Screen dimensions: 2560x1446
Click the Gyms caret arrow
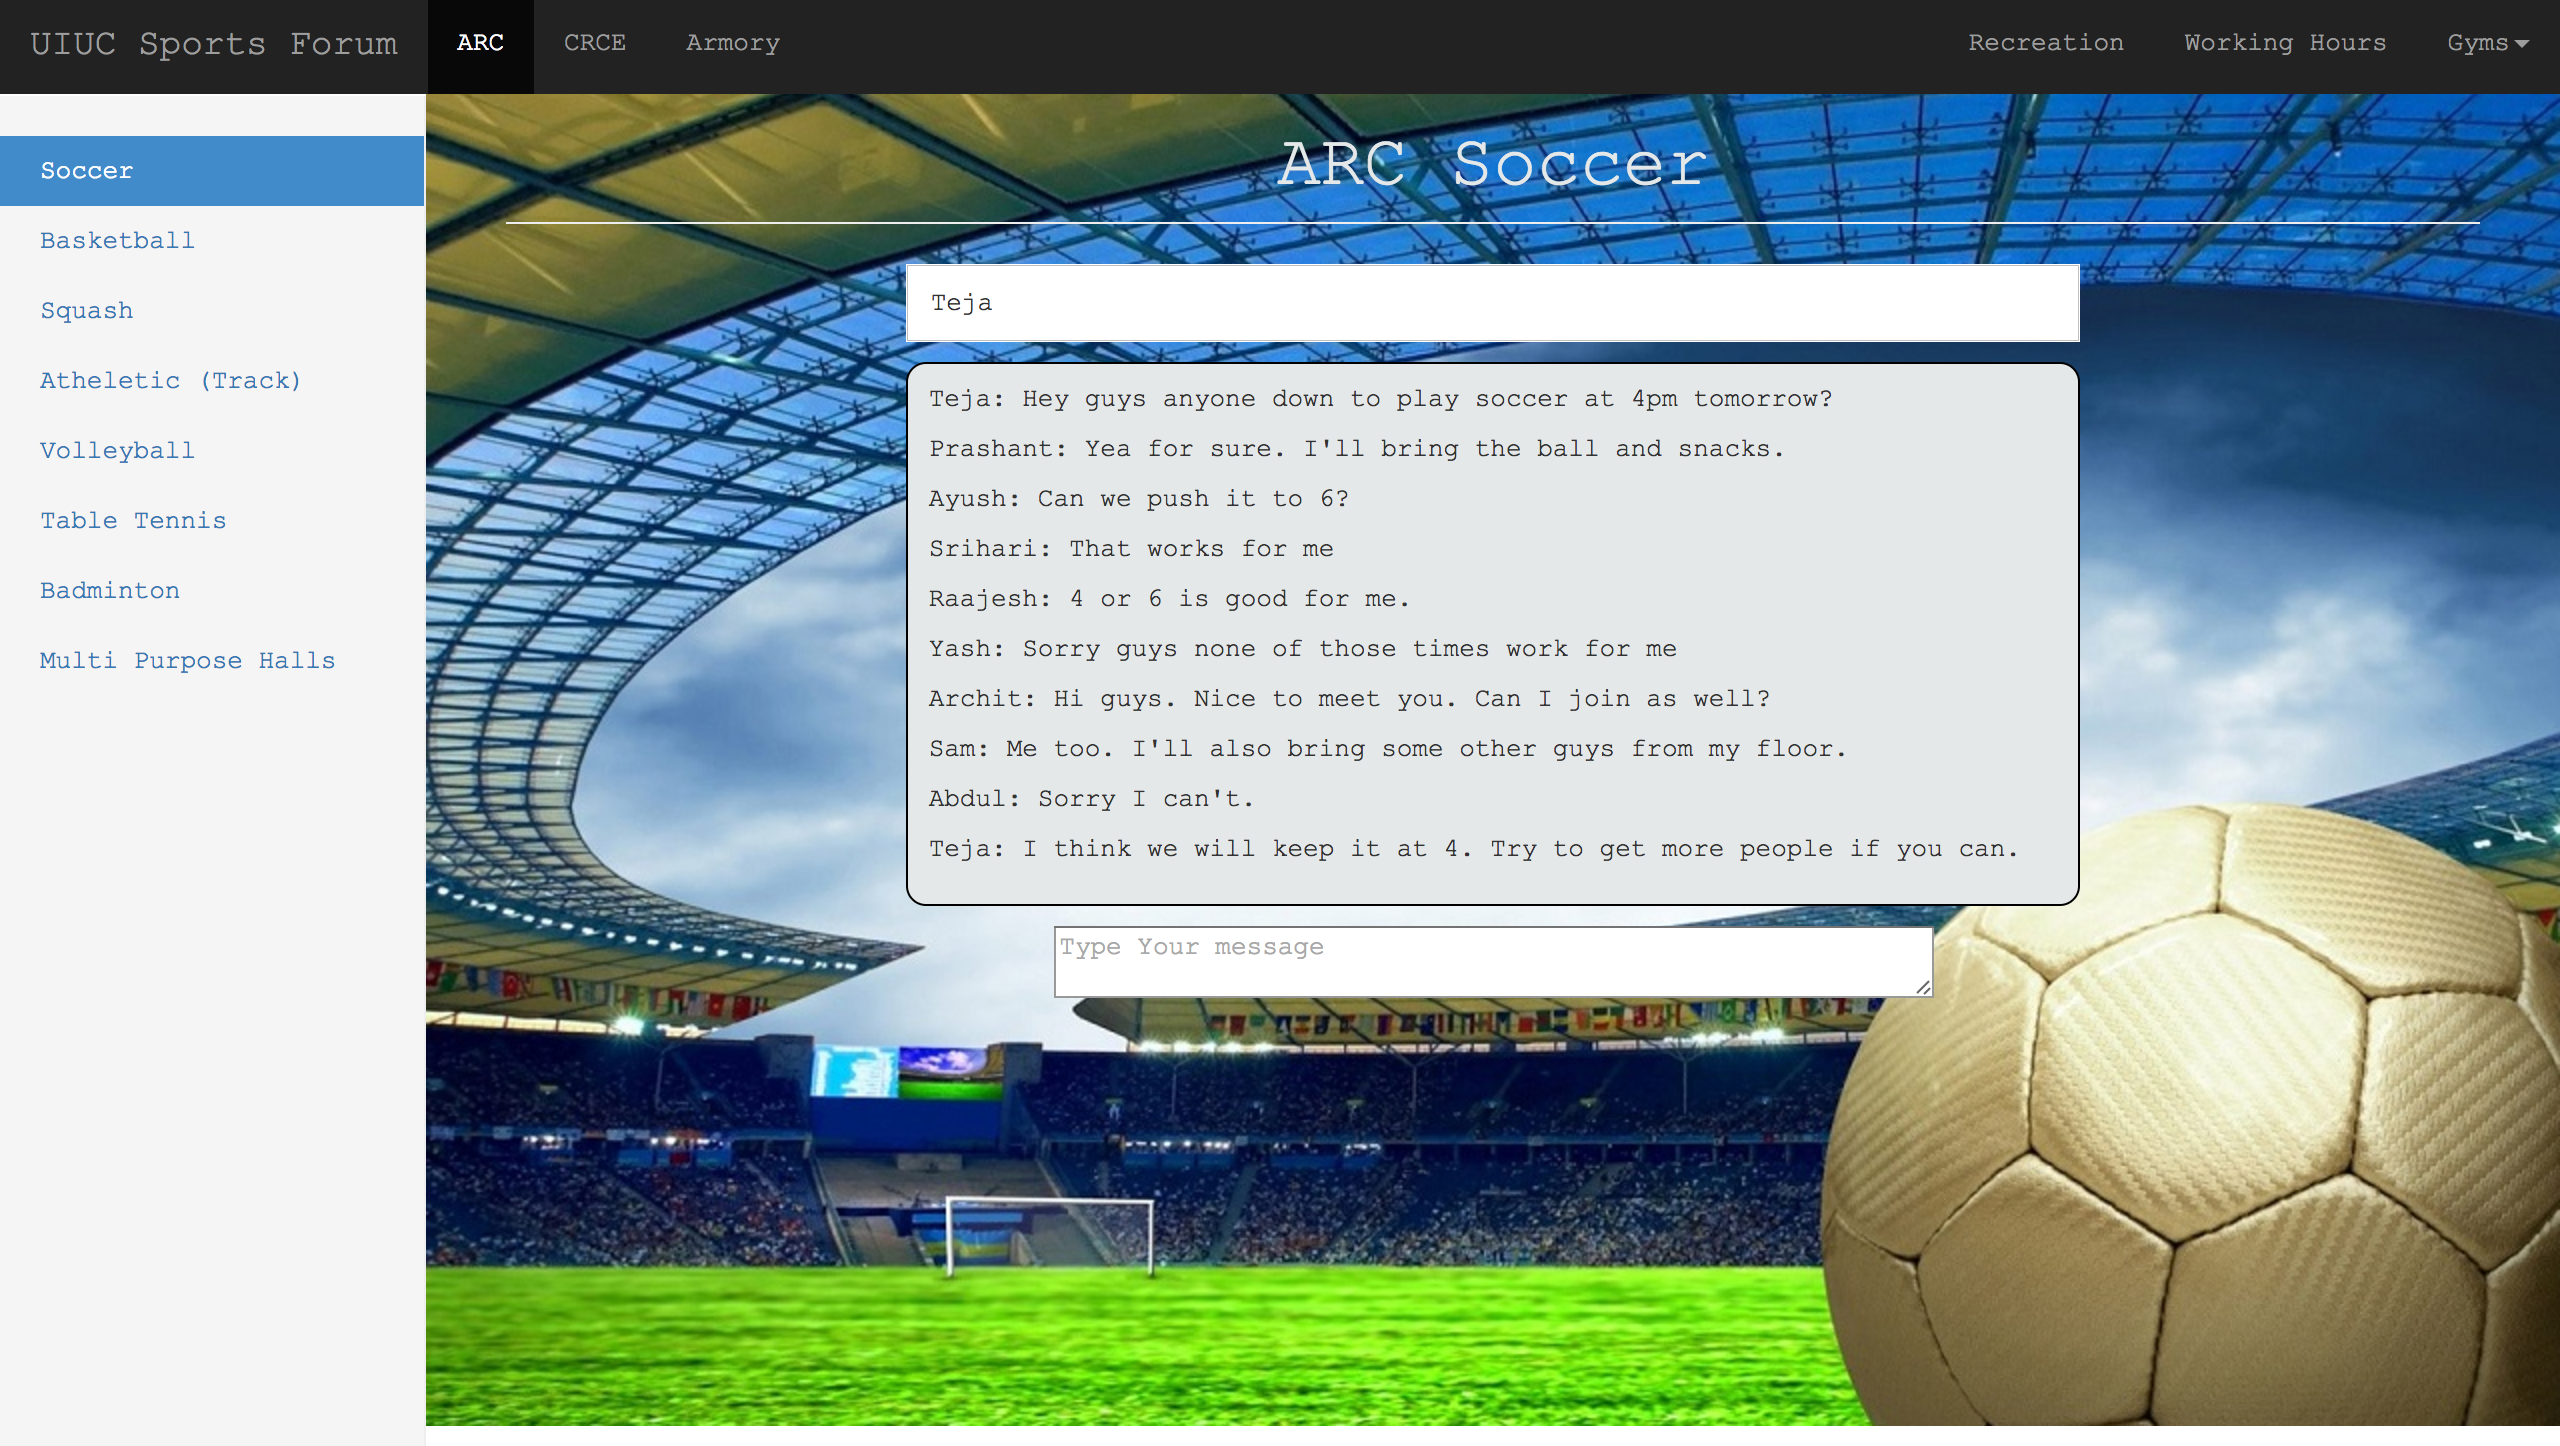tap(2522, 44)
